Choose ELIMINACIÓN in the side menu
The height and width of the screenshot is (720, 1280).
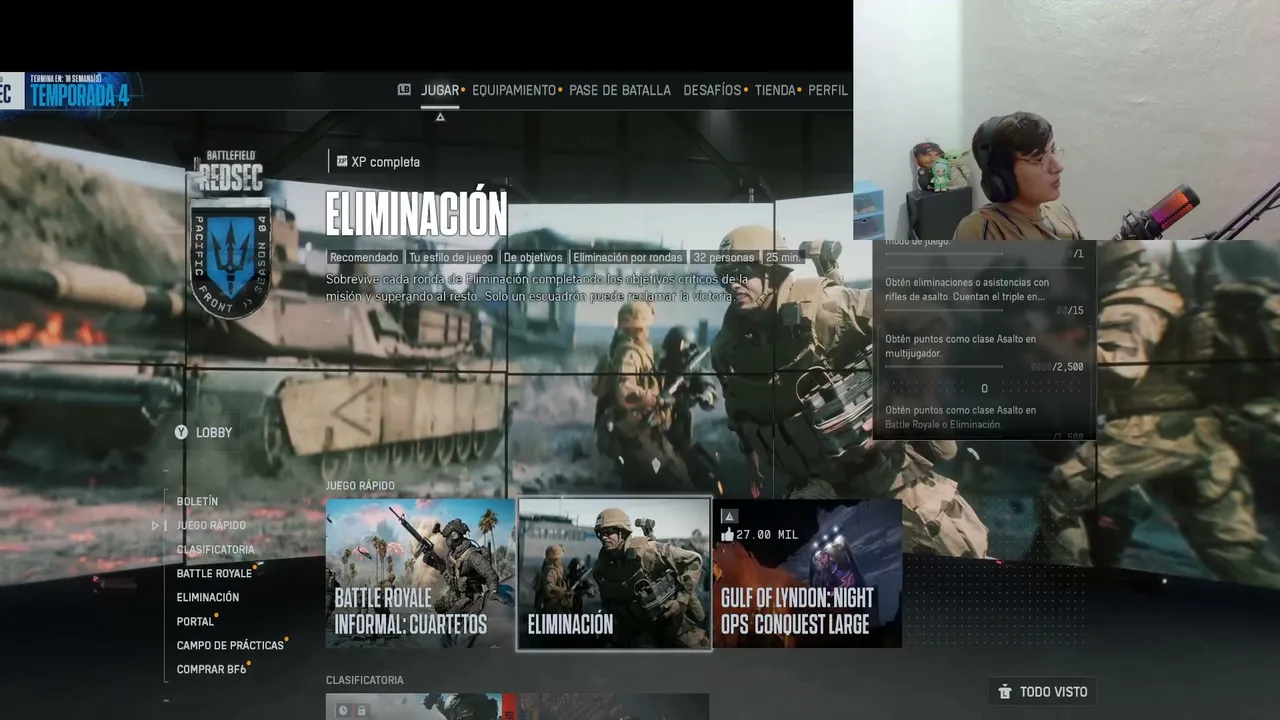pyautogui.click(x=208, y=597)
